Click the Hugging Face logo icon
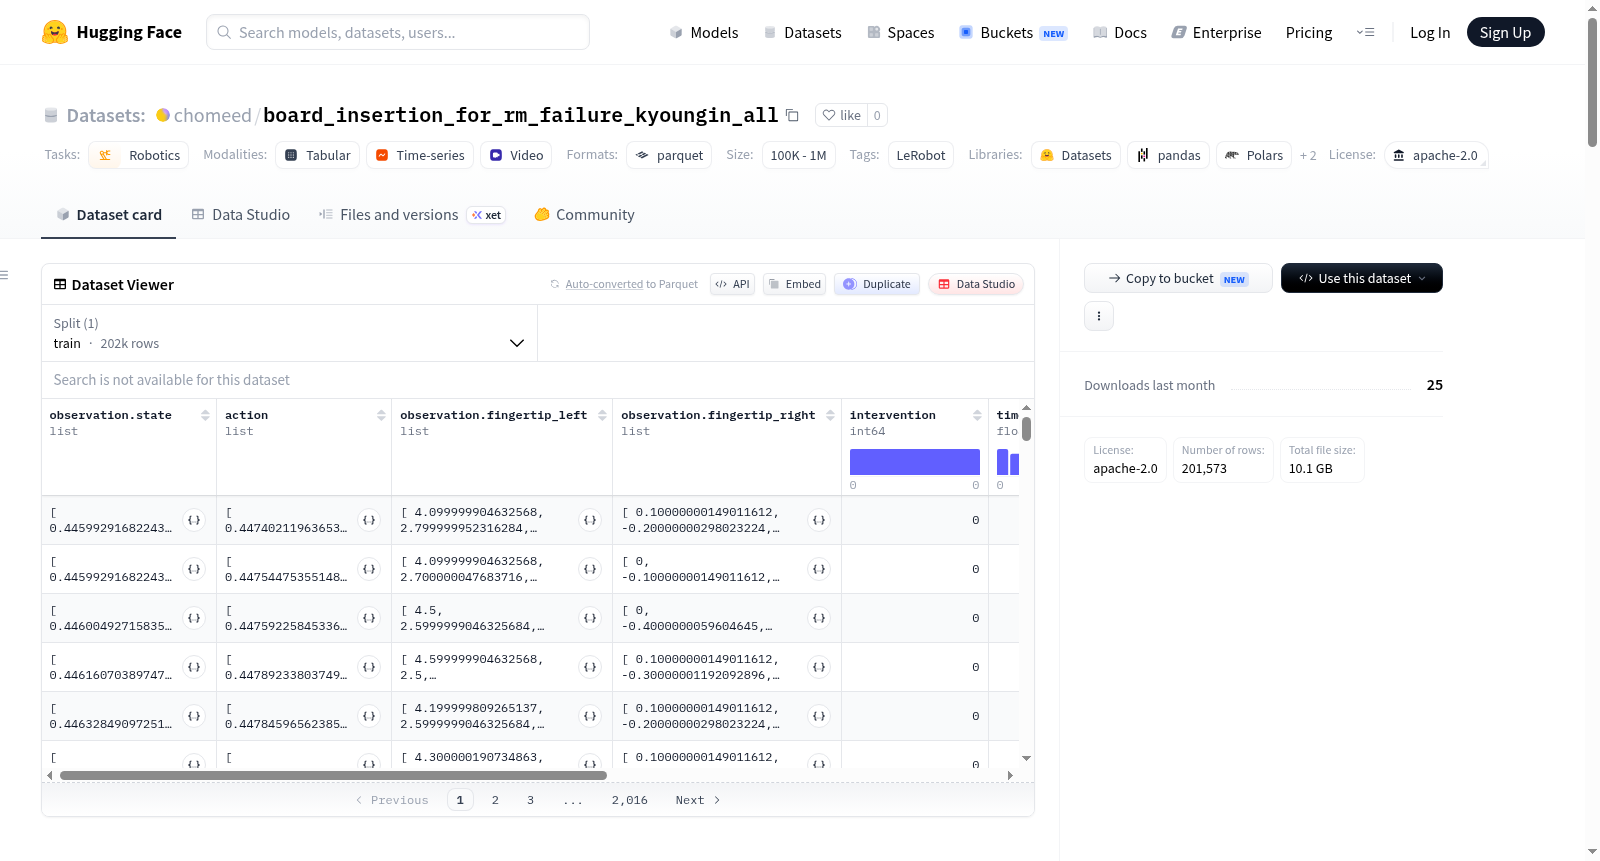The image size is (1600, 861). point(55,32)
